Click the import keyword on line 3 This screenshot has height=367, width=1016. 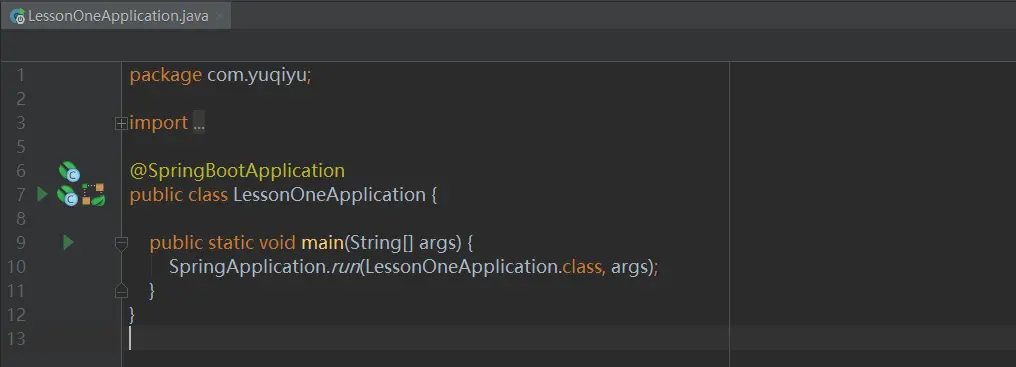point(159,123)
